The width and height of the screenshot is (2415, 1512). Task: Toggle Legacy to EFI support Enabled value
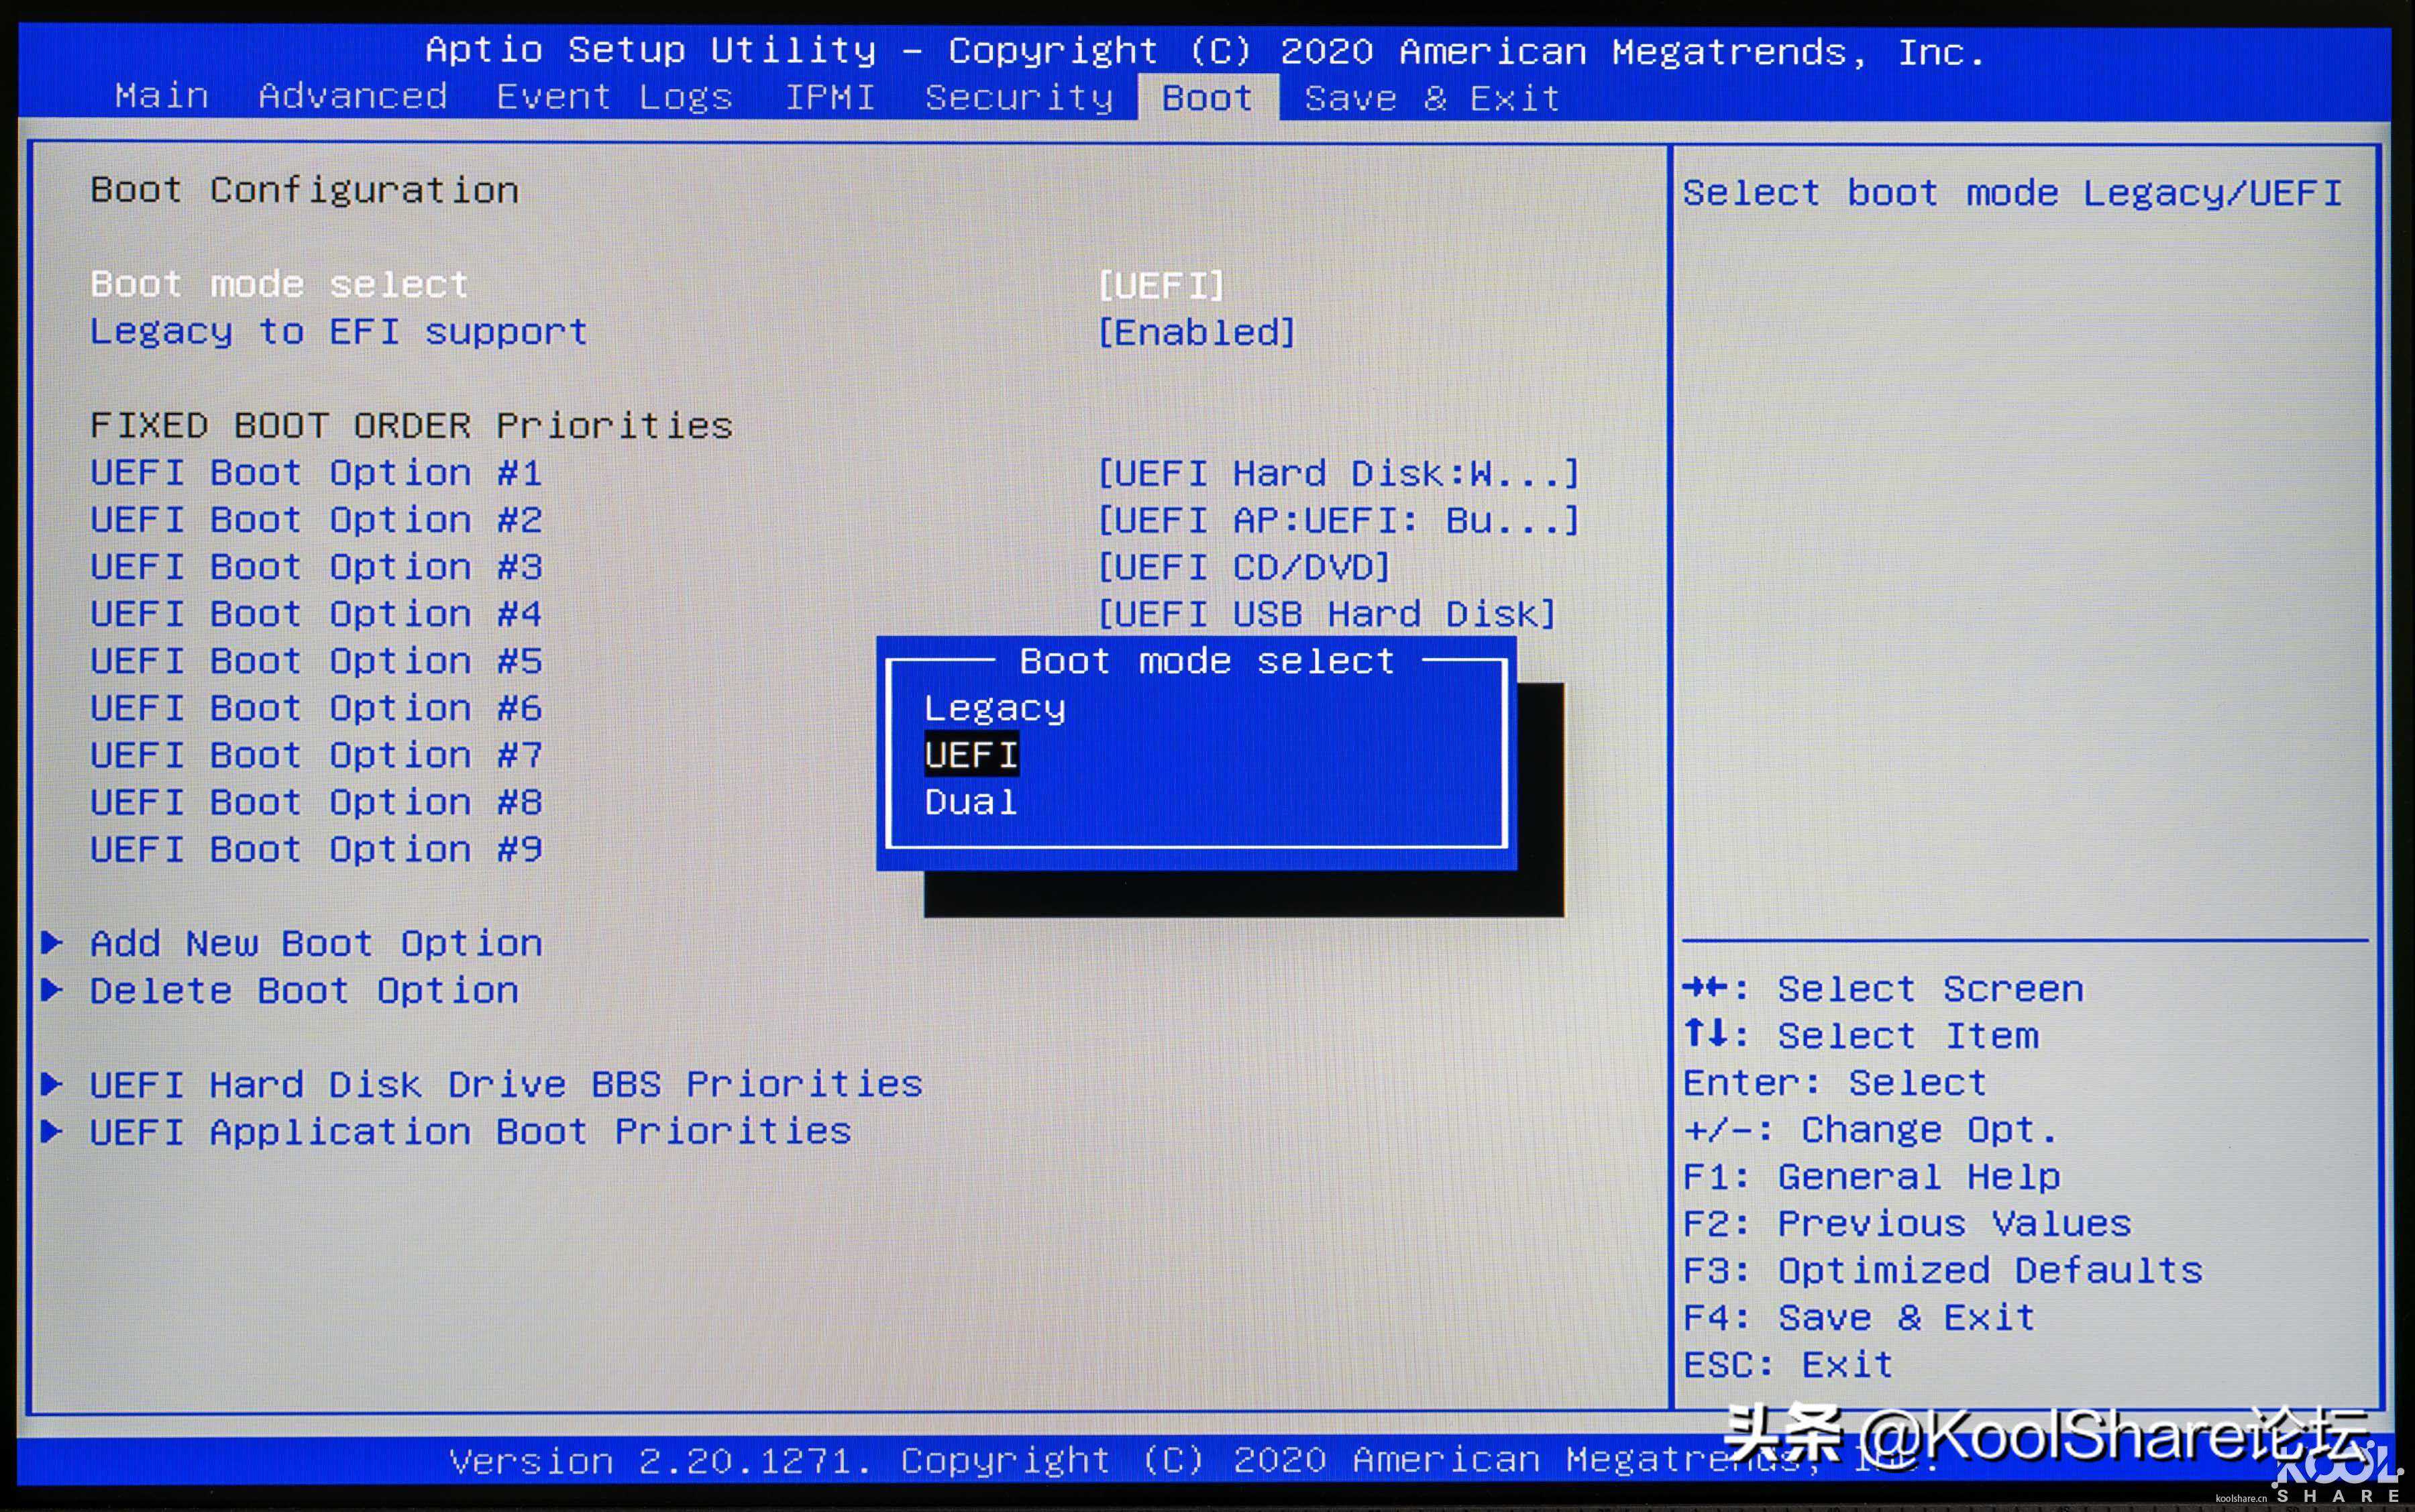[x=1196, y=332]
